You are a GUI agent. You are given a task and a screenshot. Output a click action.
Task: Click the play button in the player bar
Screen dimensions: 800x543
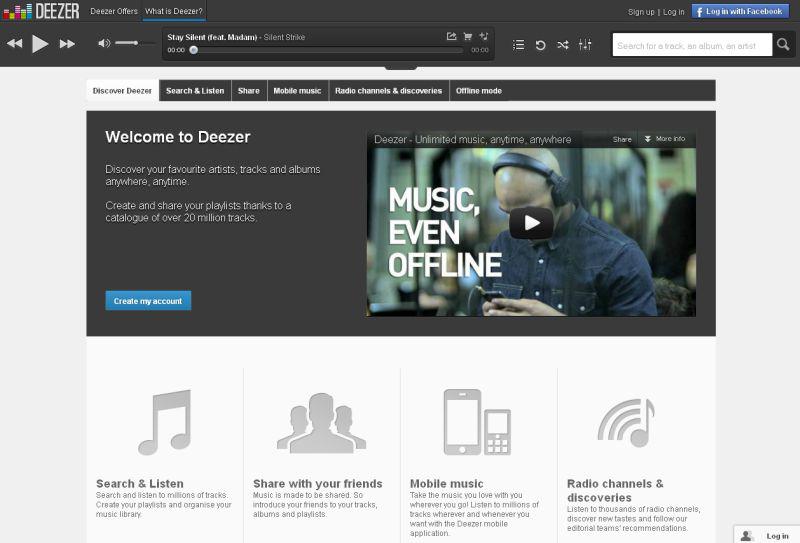40,44
